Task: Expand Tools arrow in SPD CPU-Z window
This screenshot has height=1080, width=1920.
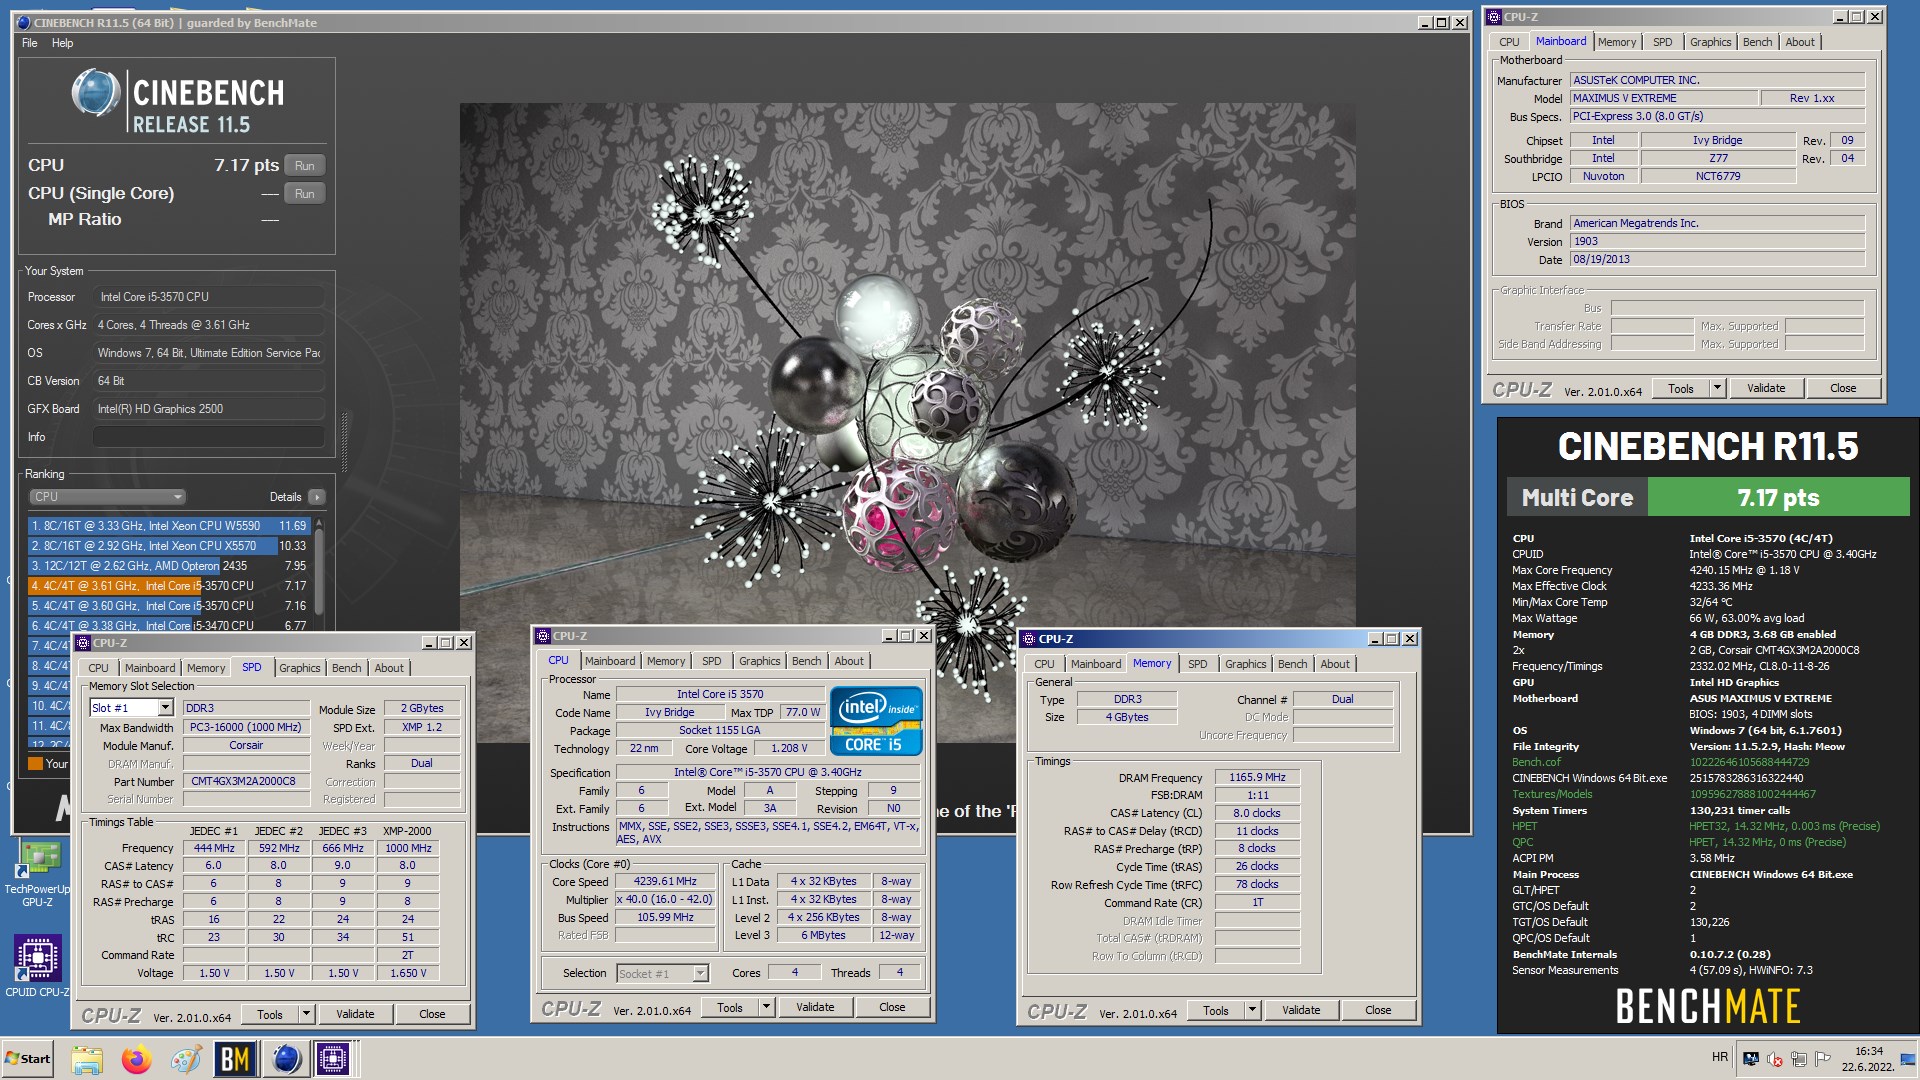Action: pos(307,1014)
